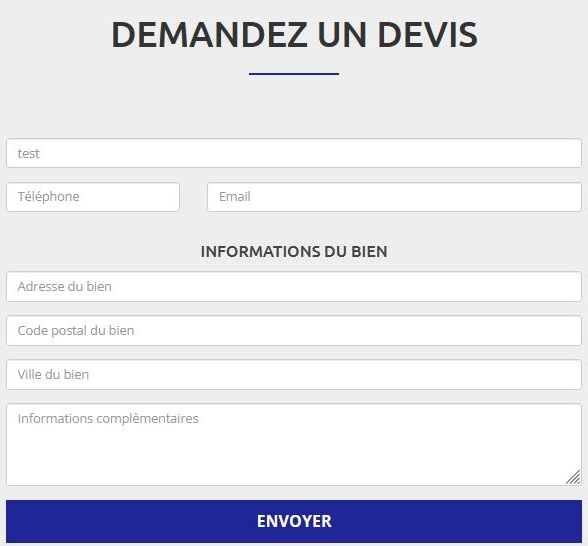This screenshot has height=546, width=588.
Task: Focus the Téléphone input field
Action: pyautogui.click(x=93, y=197)
